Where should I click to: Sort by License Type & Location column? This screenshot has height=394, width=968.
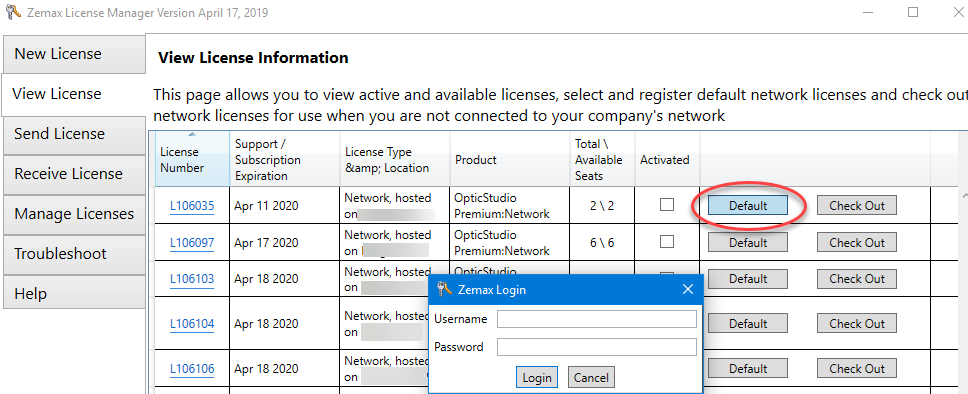395,159
